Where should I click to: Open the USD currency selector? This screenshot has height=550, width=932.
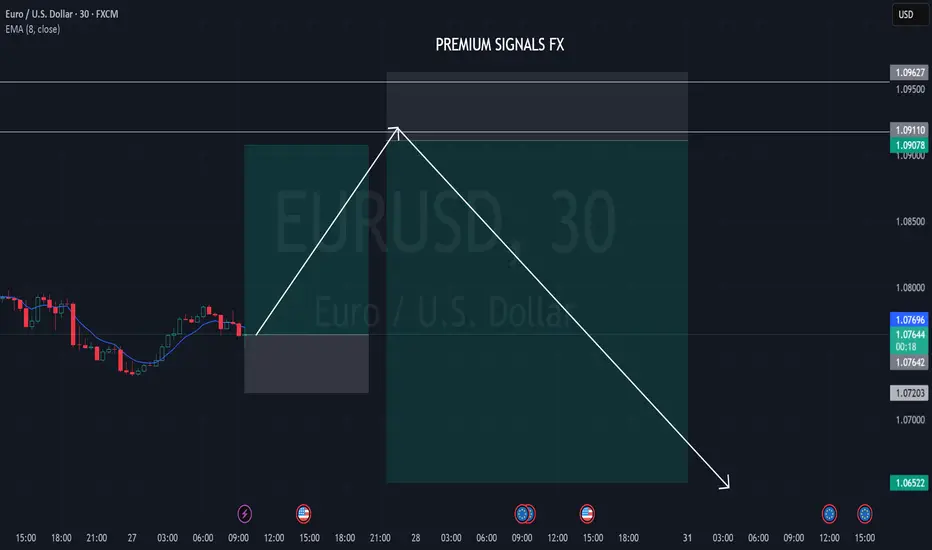[906, 14]
